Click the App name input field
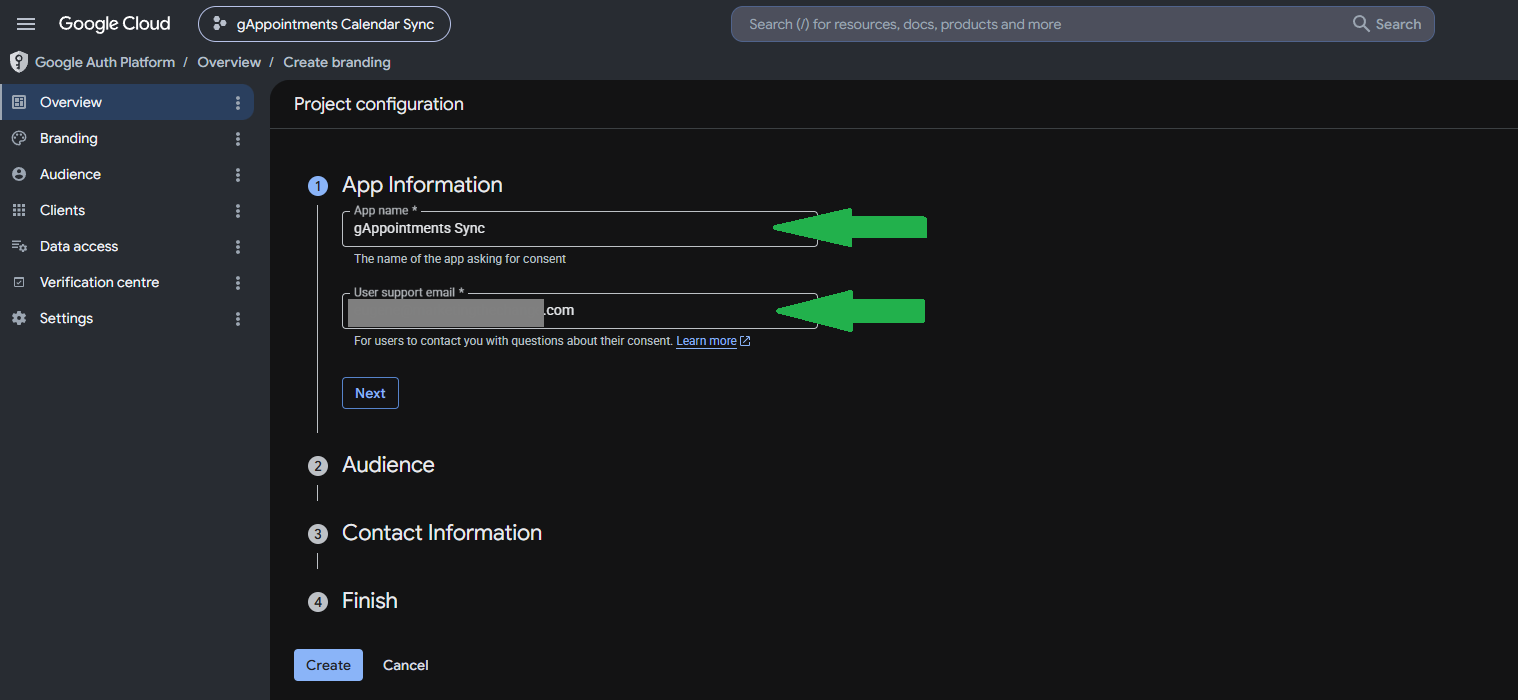Image resolution: width=1518 pixels, height=700 pixels. click(580, 228)
